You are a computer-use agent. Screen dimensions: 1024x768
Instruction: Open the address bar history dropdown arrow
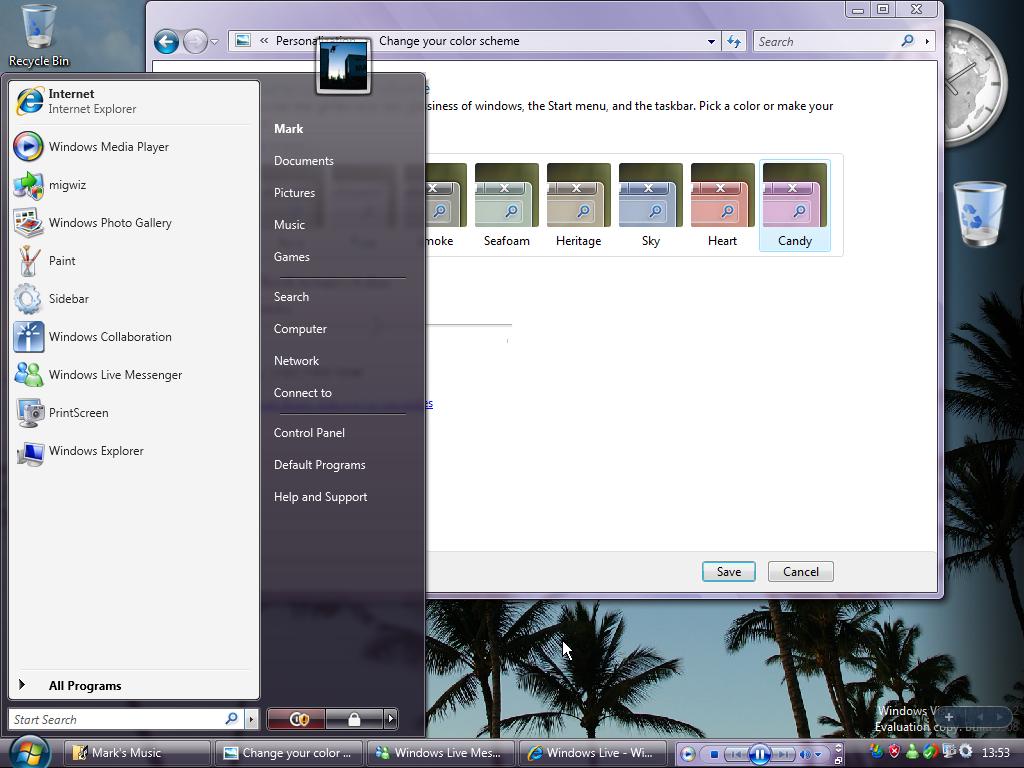pyautogui.click(x=710, y=41)
